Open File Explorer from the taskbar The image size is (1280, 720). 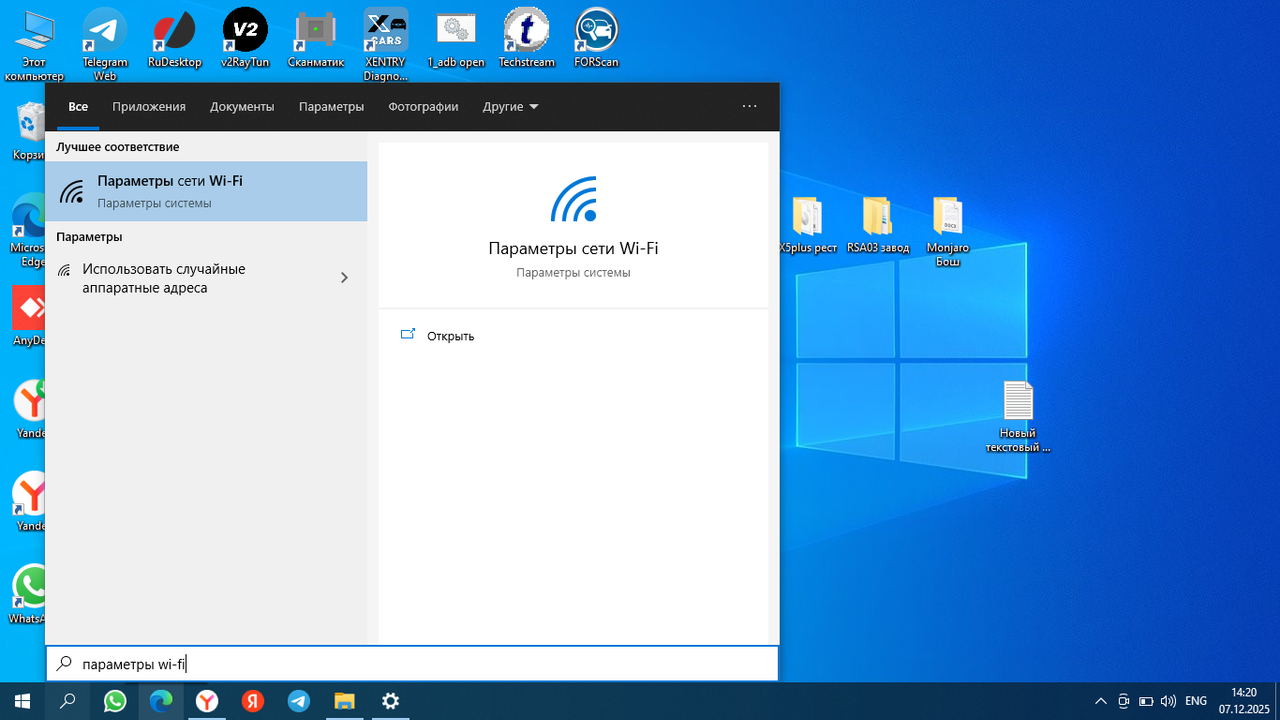345,701
